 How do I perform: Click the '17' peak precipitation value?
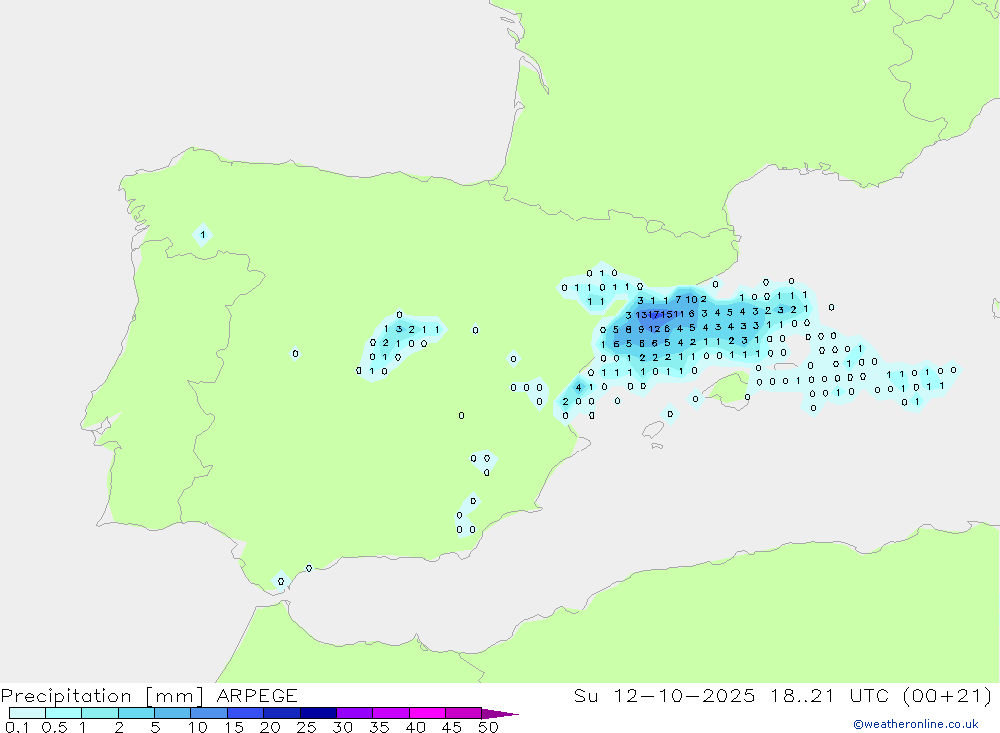click(654, 315)
